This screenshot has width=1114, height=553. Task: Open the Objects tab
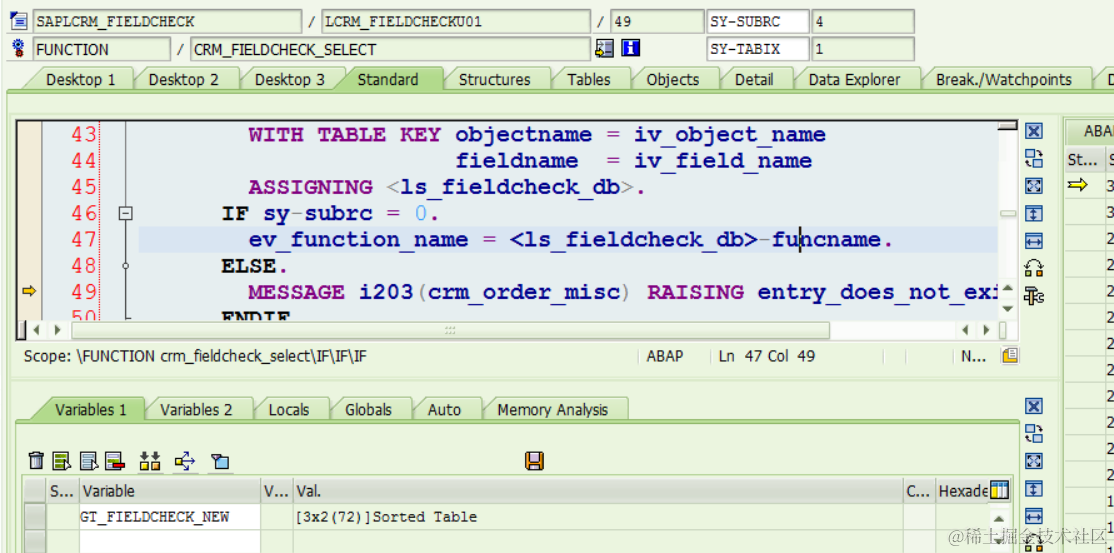tap(673, 80)
